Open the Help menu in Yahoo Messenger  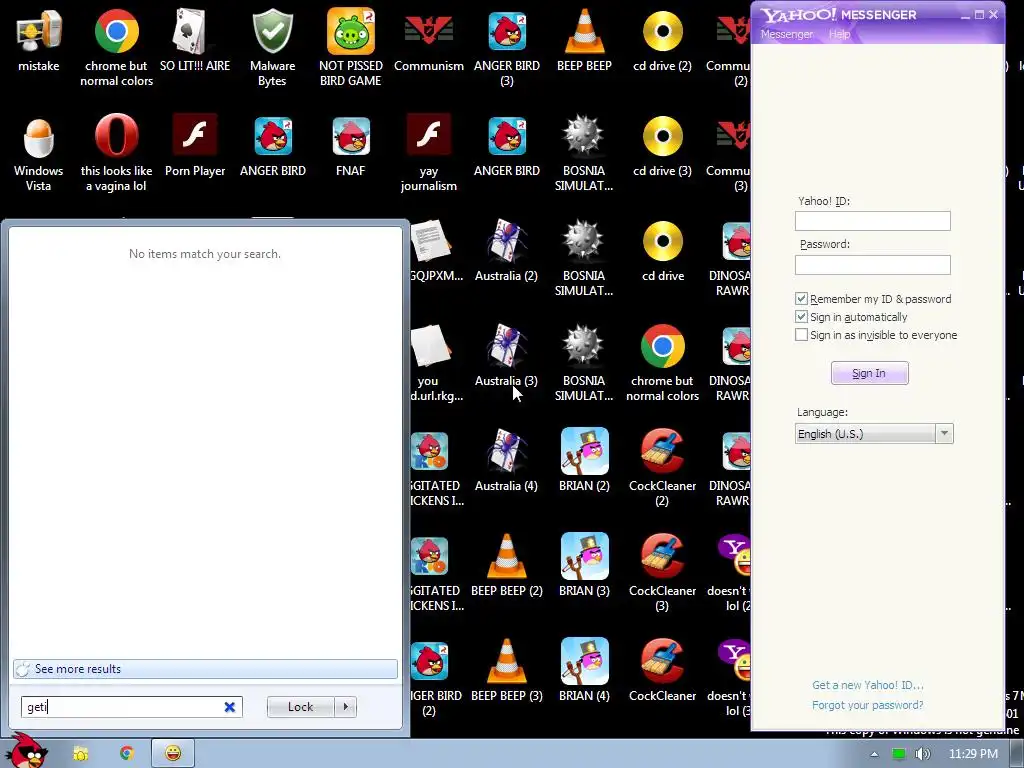click(839, 34)
